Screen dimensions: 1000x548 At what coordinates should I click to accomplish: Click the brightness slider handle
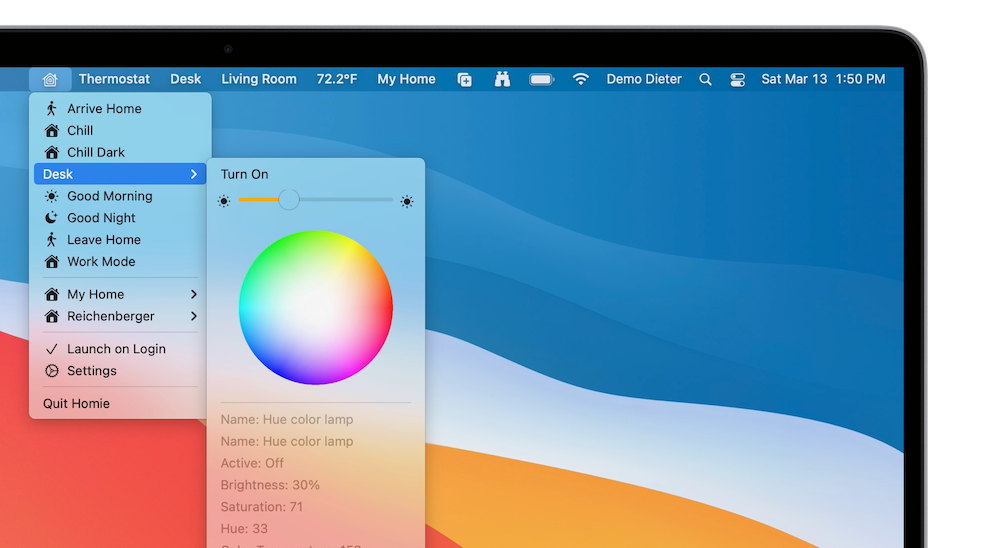(289, 200)
